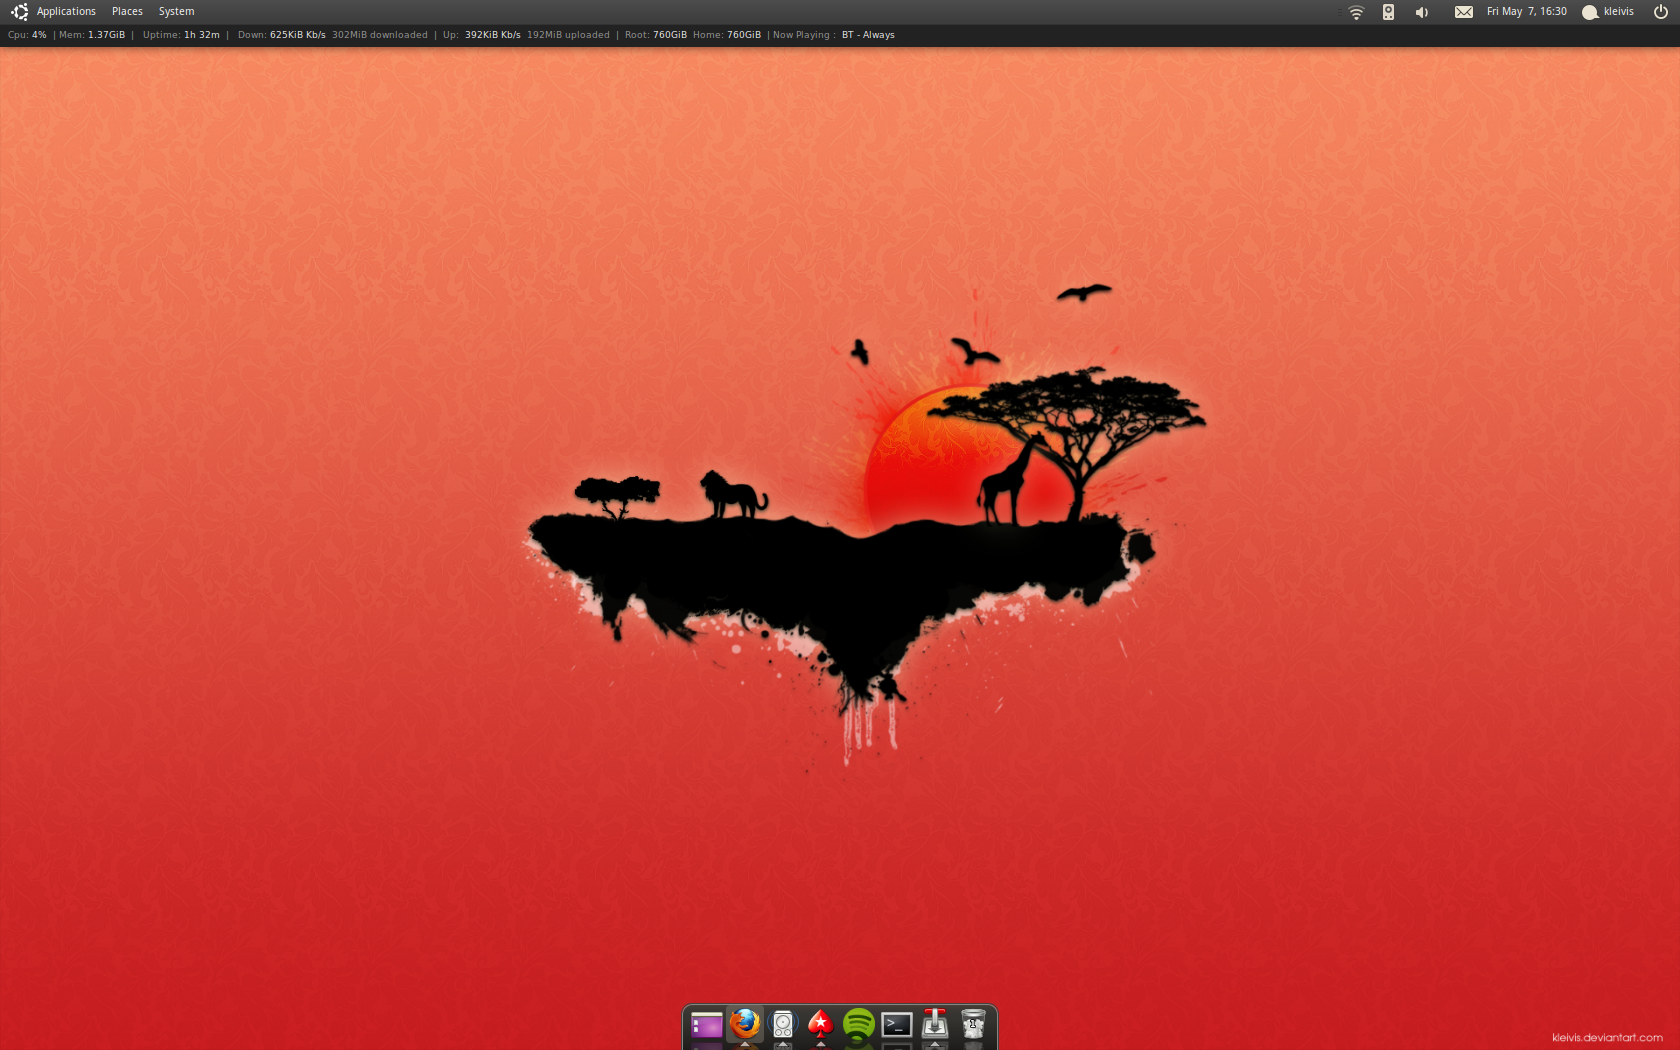Open the Applications menu
Image resolution: width=1680 pixels, height=1050 pixels.
click(x=66, y=12)
